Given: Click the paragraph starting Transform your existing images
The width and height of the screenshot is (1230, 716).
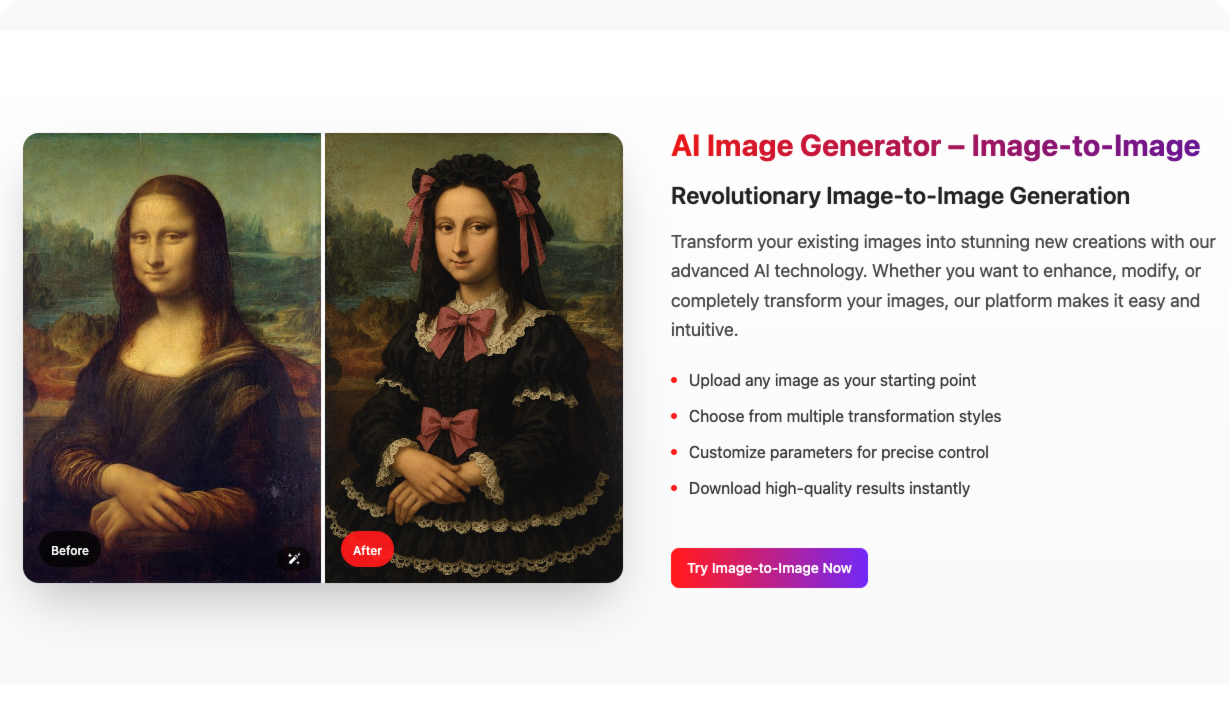Looking at the screenshot, I should 943,286.
